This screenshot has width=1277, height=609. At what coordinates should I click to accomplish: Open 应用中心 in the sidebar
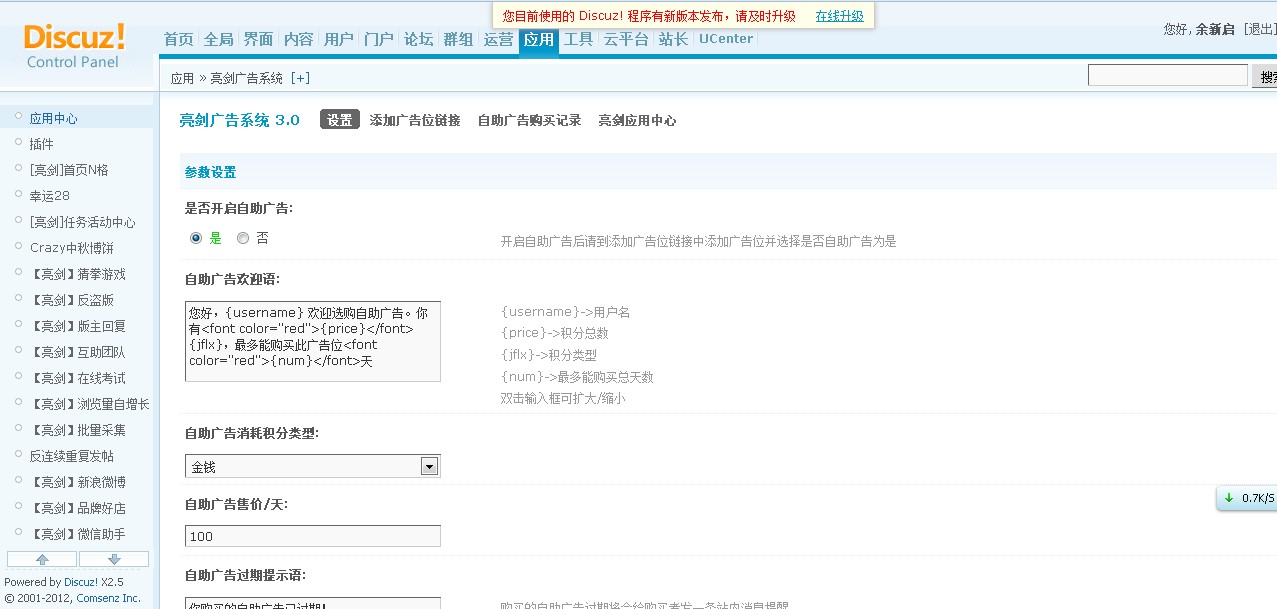(54, 118)
